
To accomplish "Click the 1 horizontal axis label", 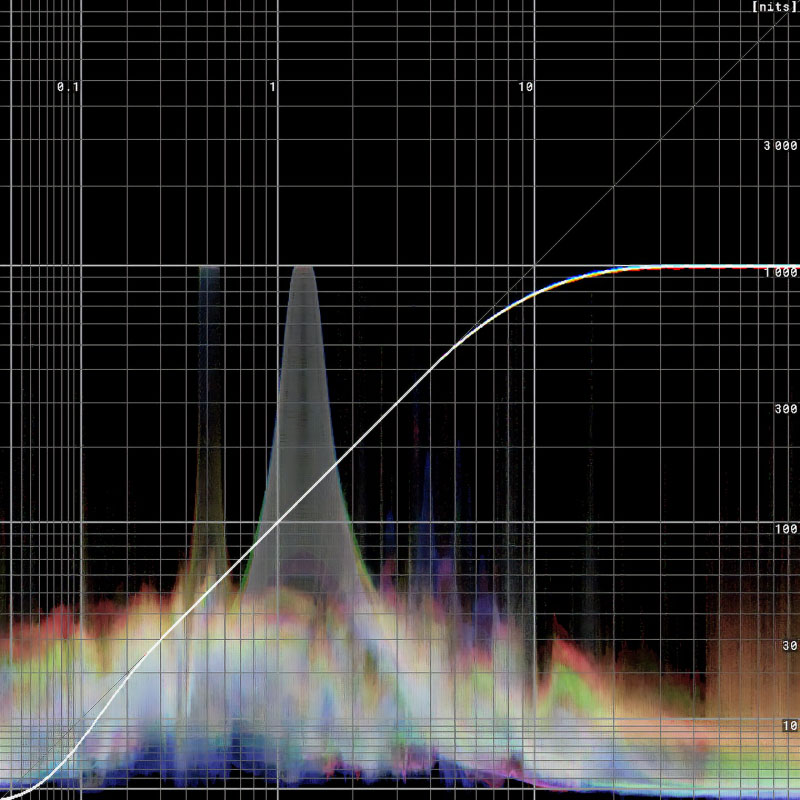I will (273, 87).
